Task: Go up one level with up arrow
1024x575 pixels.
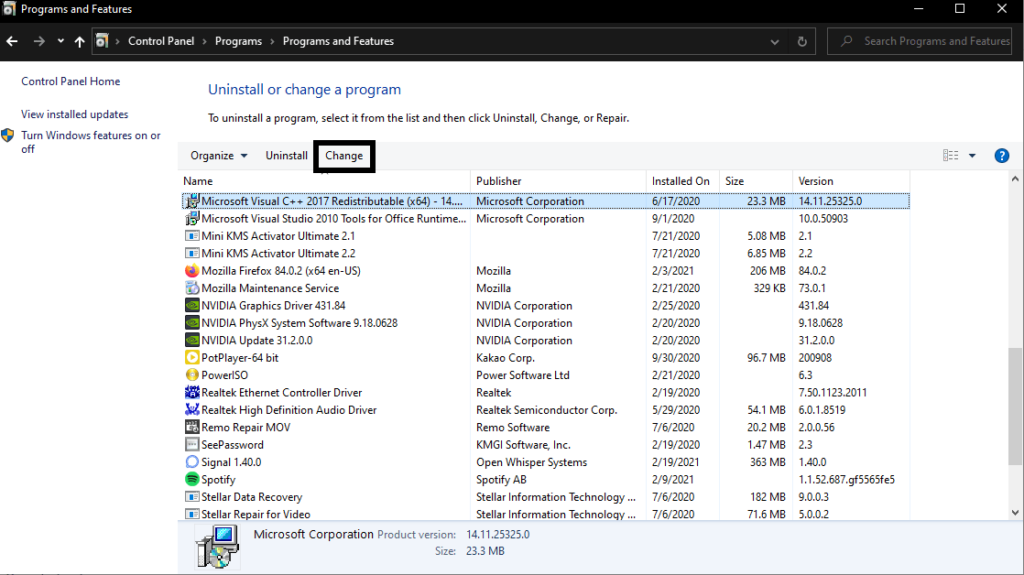Action: tap(79, 42)
